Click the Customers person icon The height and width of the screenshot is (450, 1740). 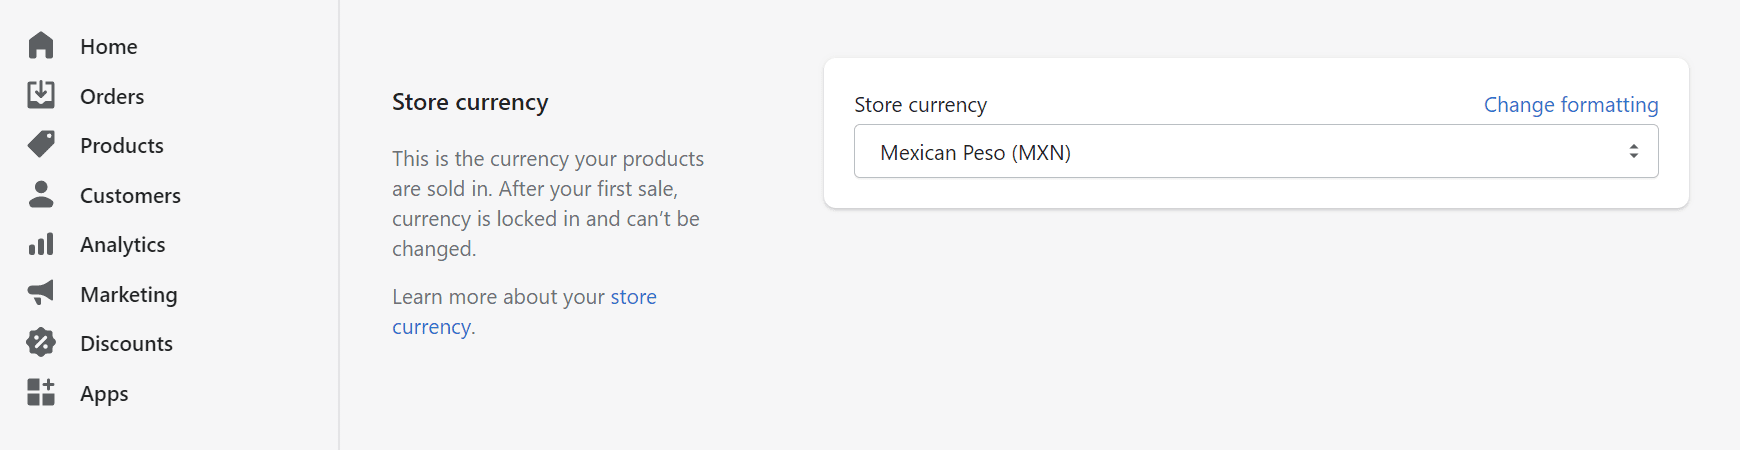[x=41, y=194]
